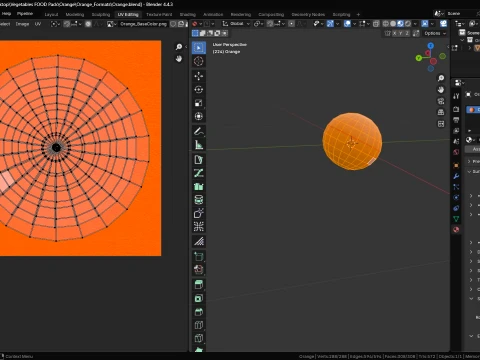Select the Transform tool icon

pos(199,116)
